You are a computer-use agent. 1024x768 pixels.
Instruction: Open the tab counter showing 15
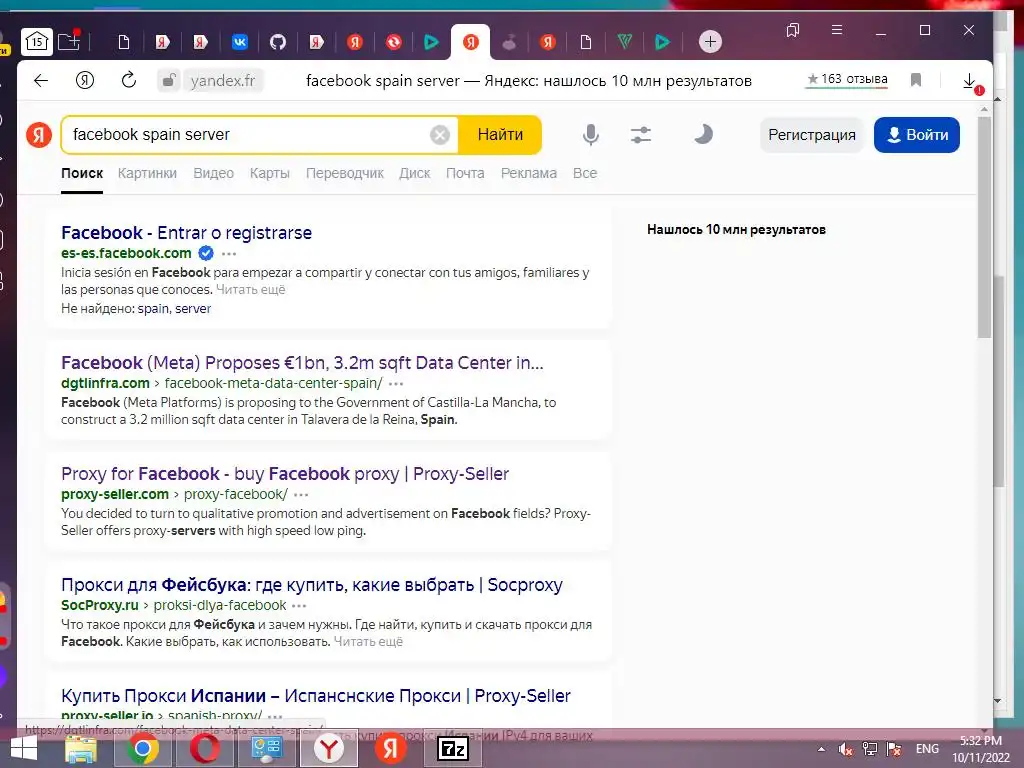coord(37,42)
